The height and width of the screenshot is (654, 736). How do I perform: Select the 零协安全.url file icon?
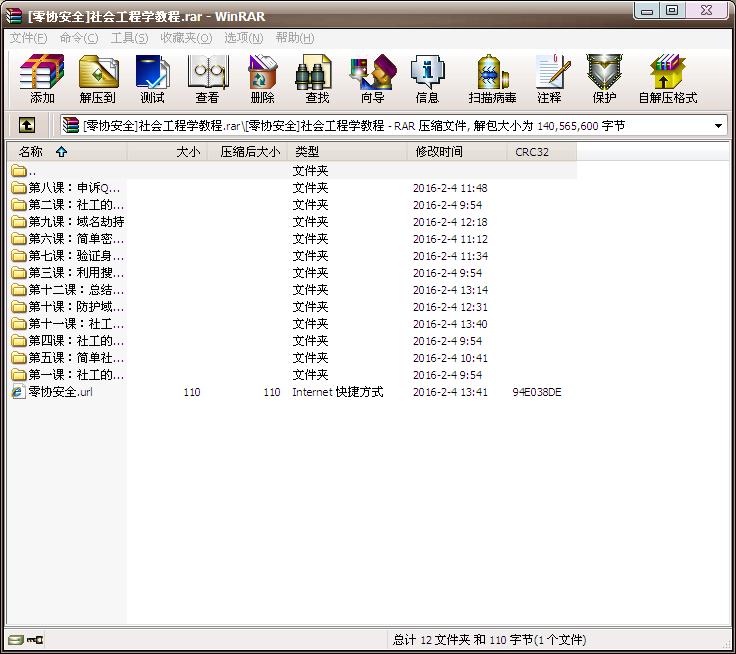coord(18,392)
